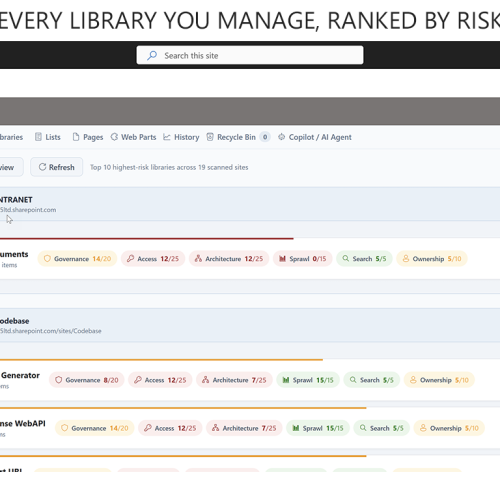Click Sprawl chart icon in WebAPI row
Viewport: 500px width, 500px height.
point(296,428)
